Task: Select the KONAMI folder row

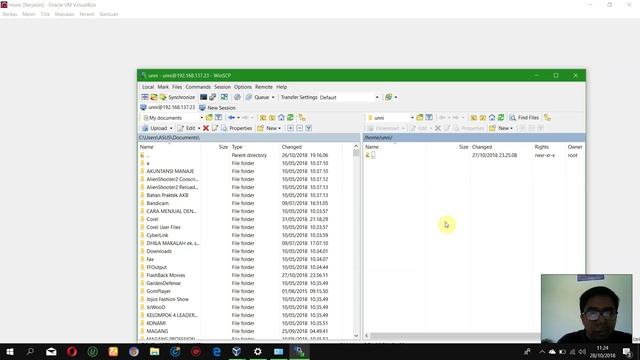Action: [x=245, y=323]
